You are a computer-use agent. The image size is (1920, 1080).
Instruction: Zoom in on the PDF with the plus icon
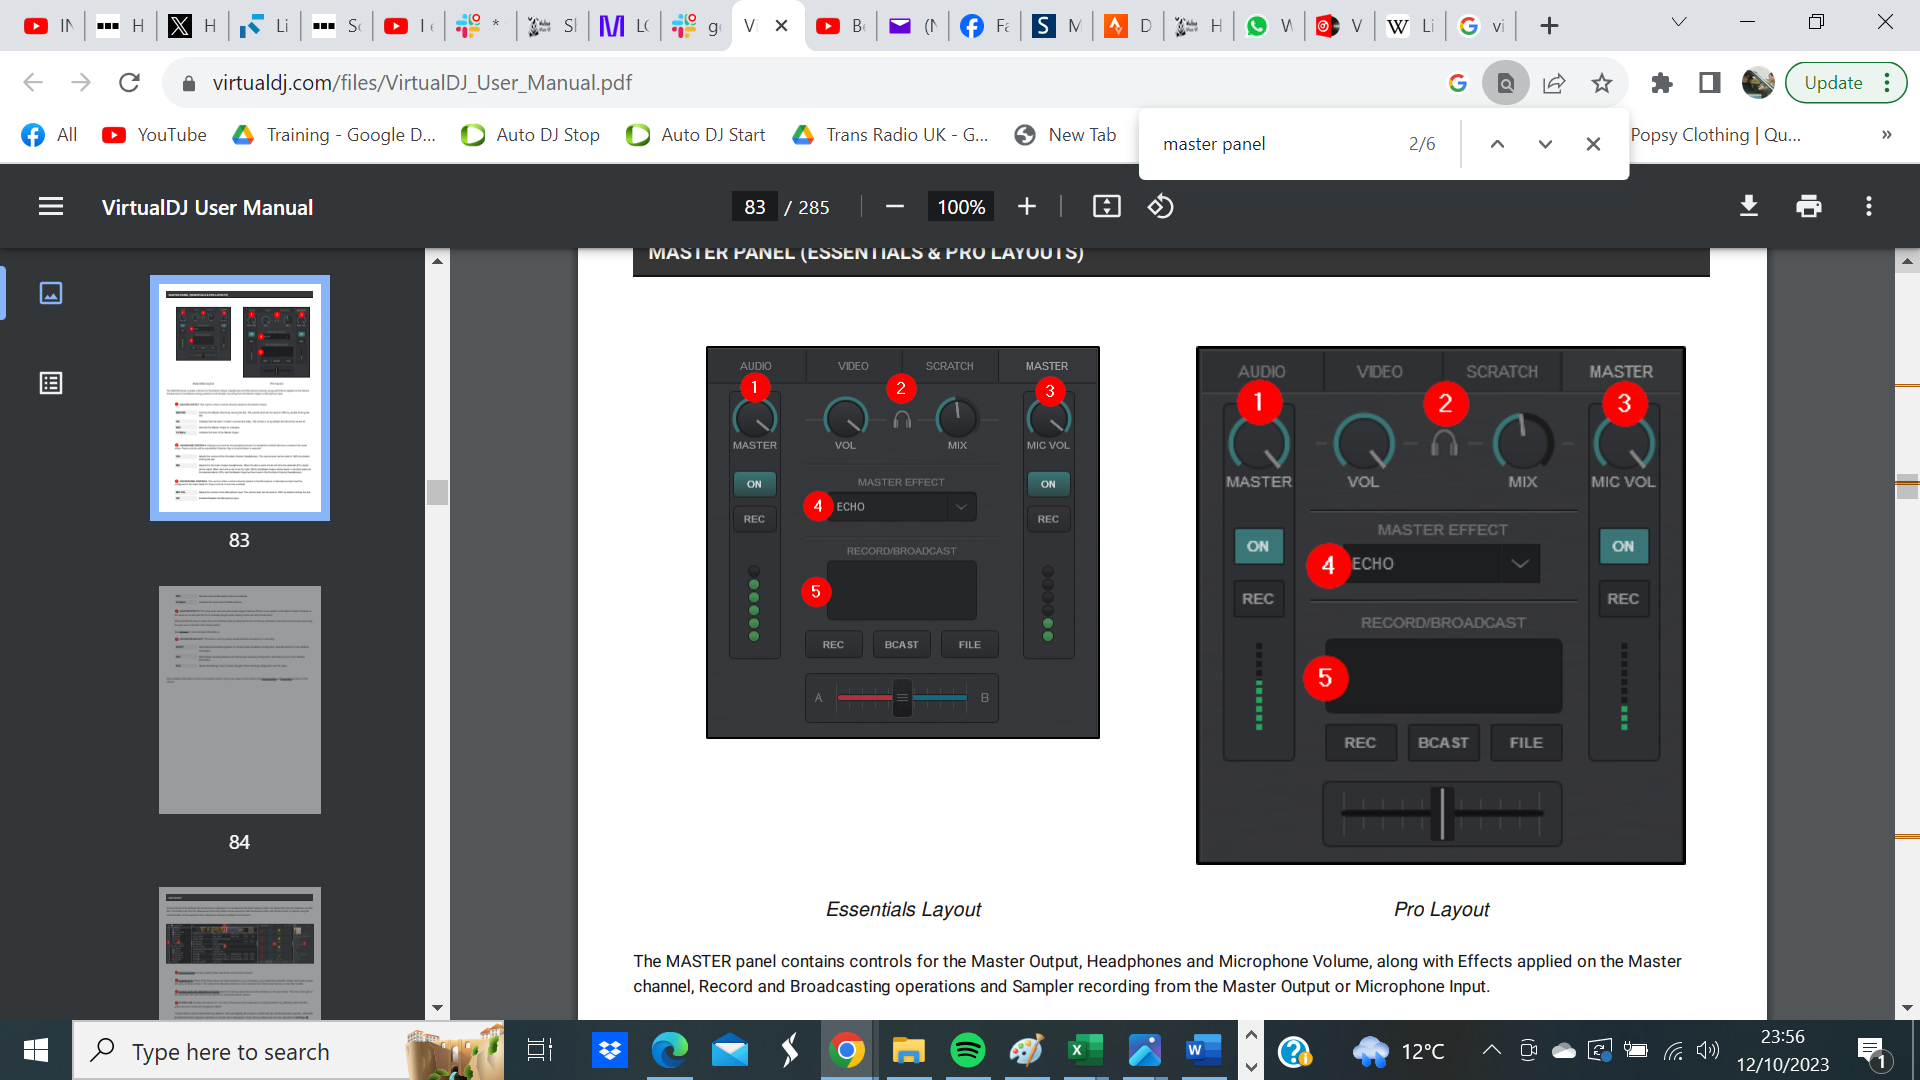(1026, 206)
